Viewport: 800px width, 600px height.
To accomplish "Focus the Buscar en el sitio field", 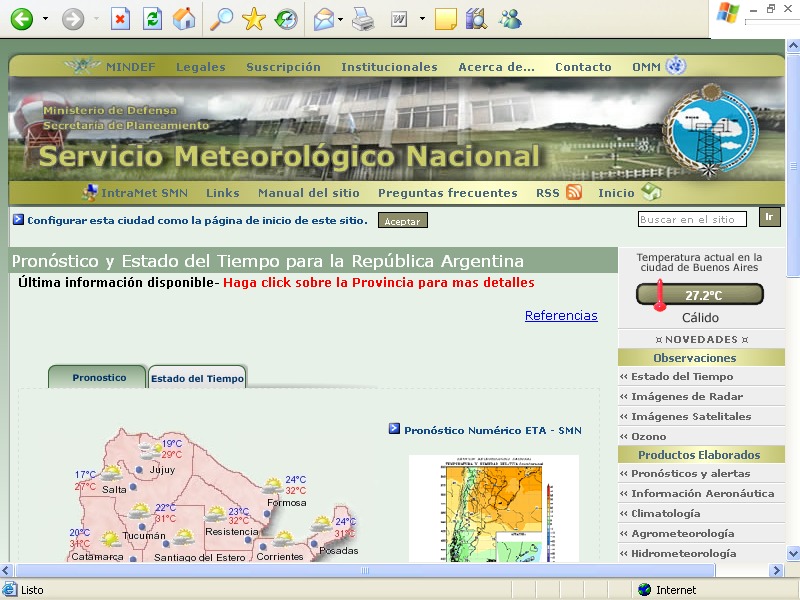I will pos(692,219).
